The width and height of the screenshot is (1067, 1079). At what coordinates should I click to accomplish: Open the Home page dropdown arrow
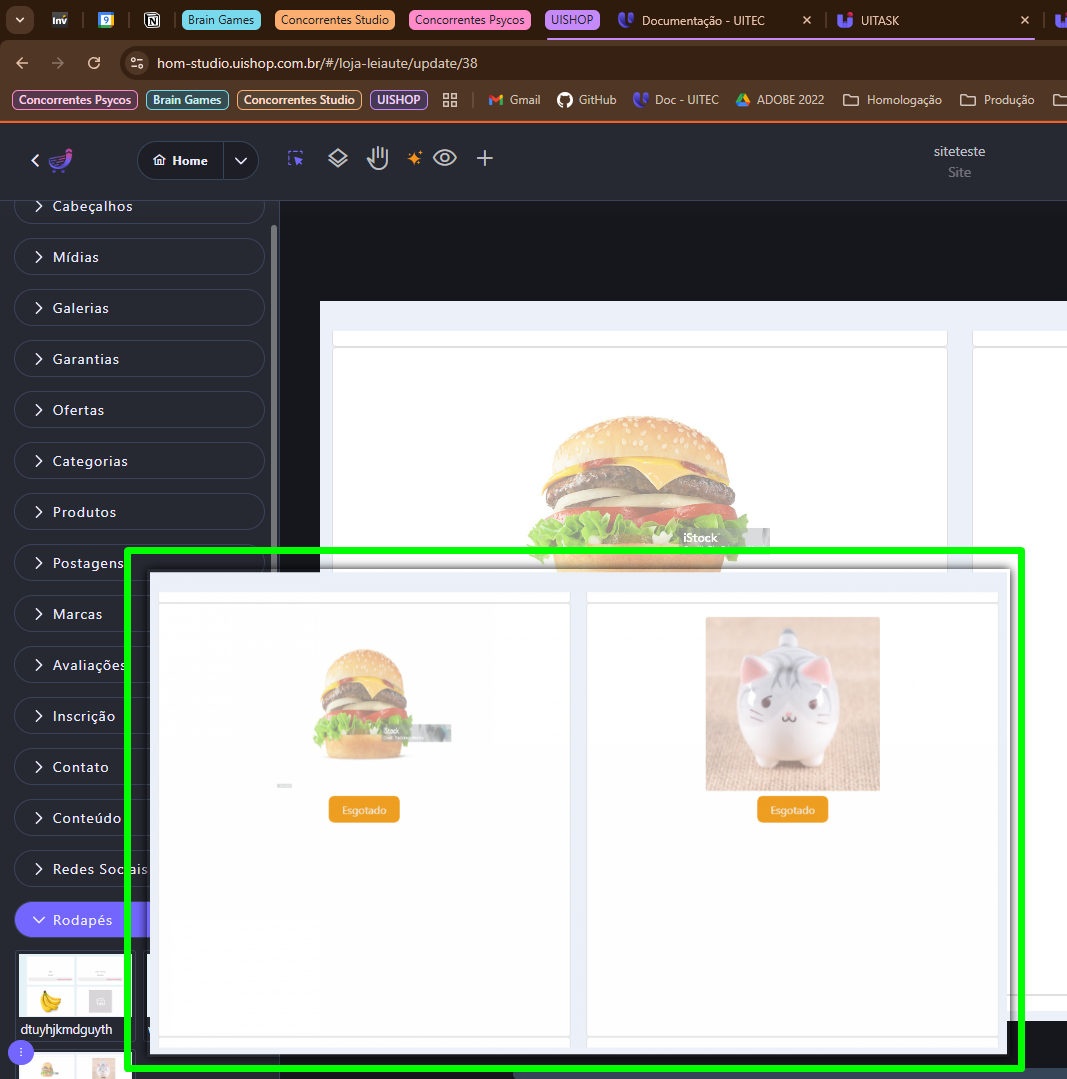point(241,161)
